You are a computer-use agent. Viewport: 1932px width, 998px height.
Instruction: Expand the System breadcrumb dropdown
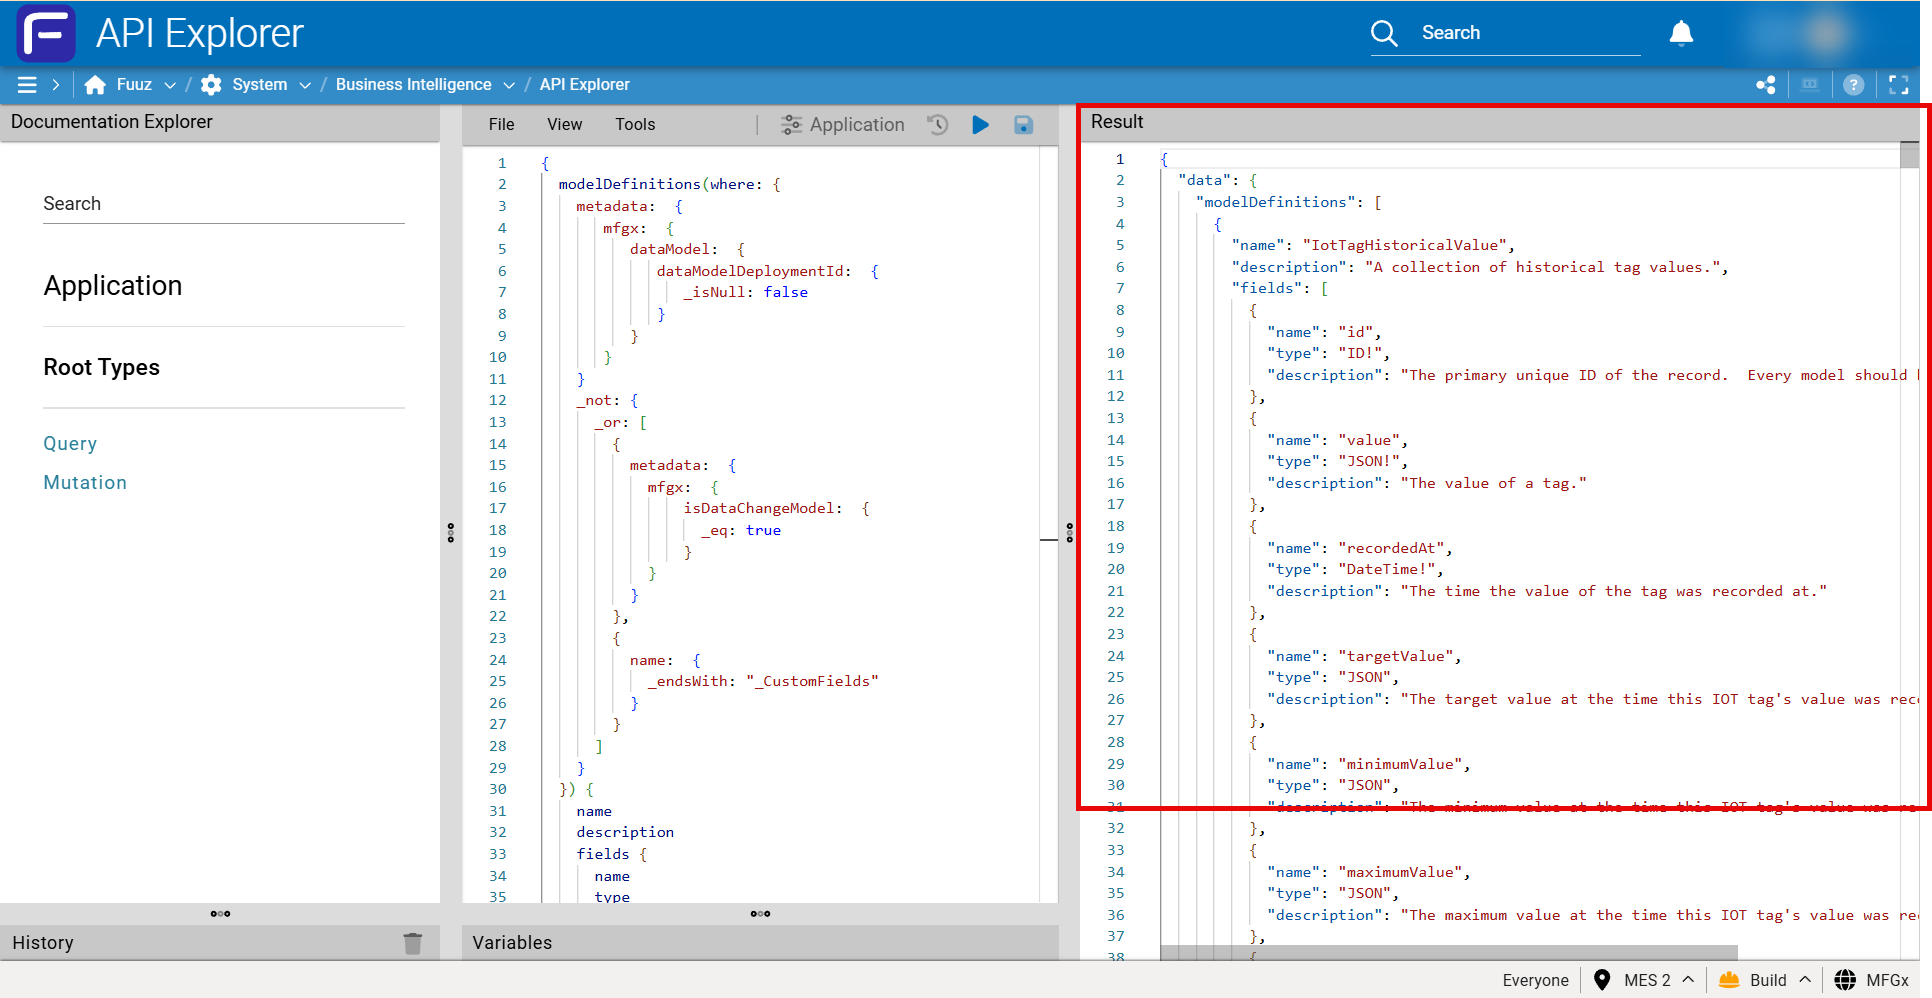pyautogui.click(x=305, y=85)
